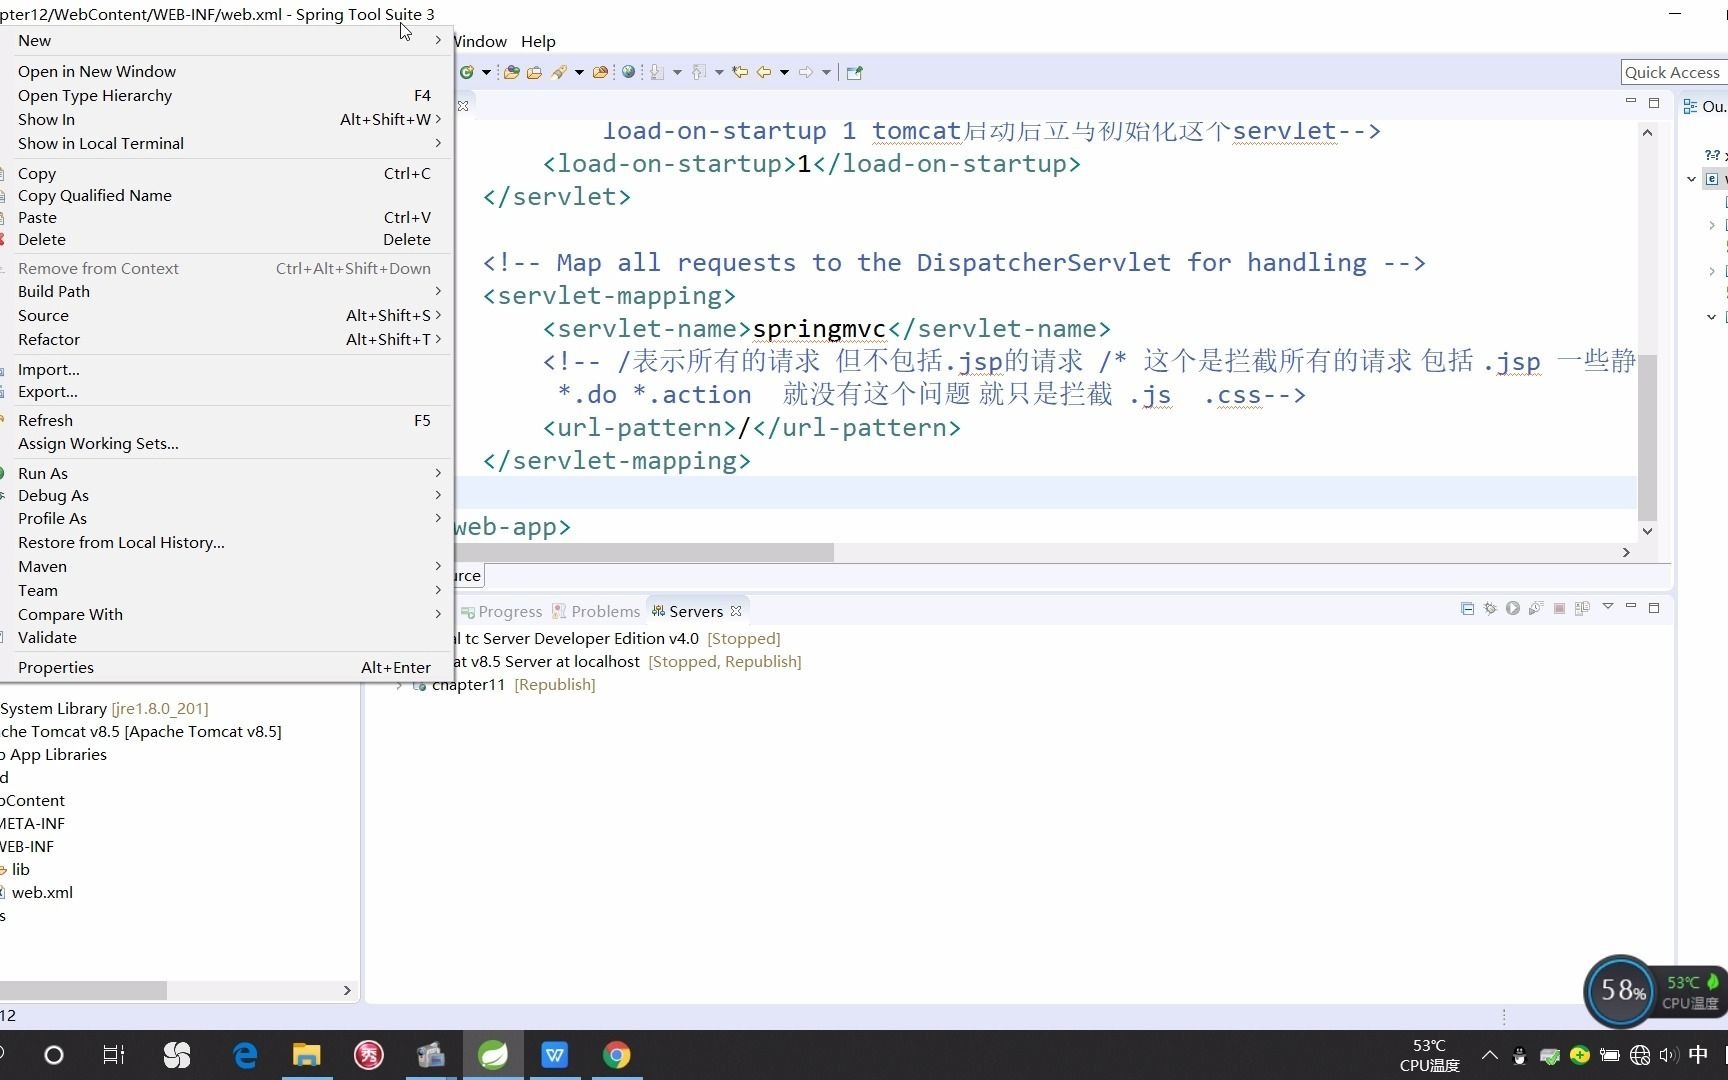Click the Forward arrow toolbar icon
The image size is (1728, 1080).
[x=806, y=72]
